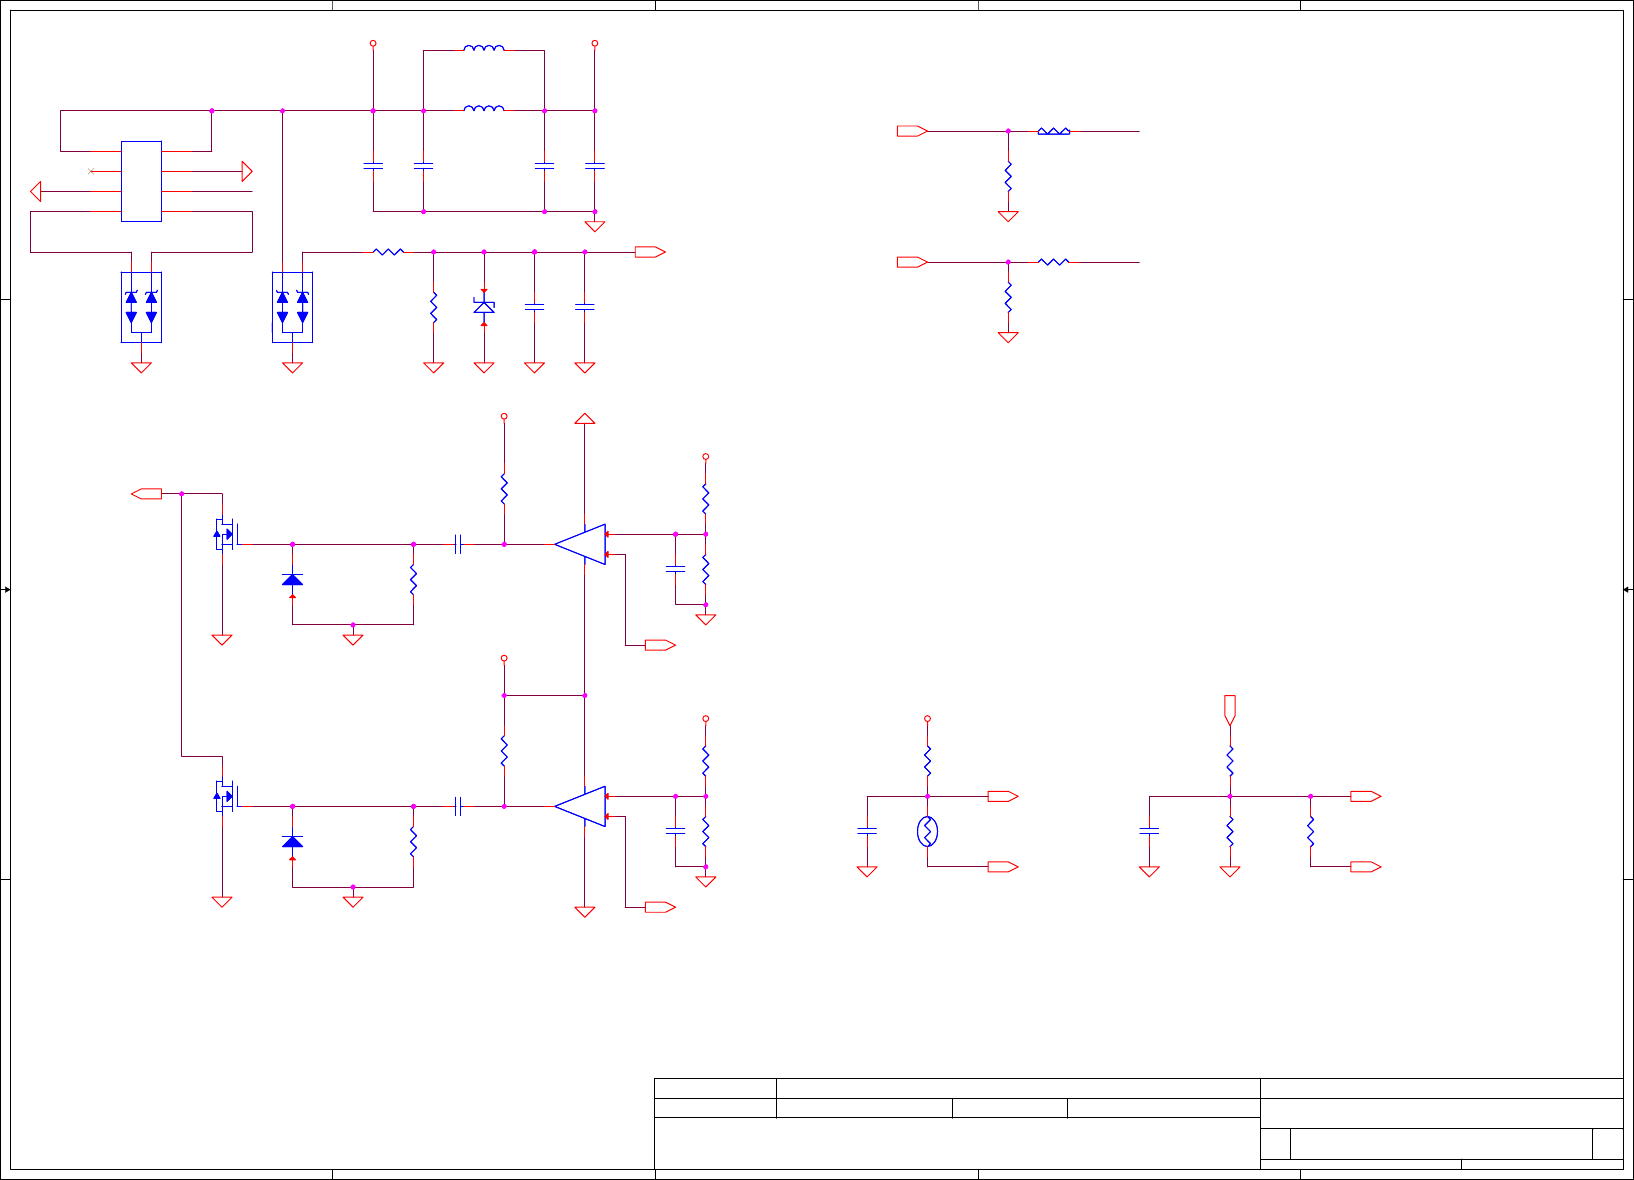The width and height of the screenshot is (1634, 1180).
Task: Select the TVS diode array feeding the series resistor
Action: coord(292,307)
